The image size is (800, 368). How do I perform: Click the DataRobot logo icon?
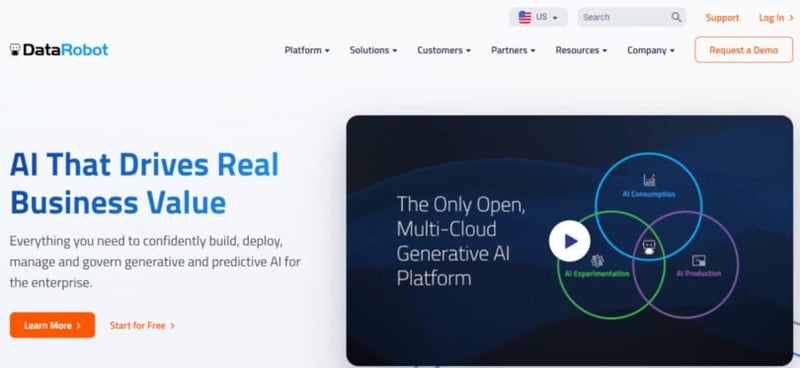15,50
